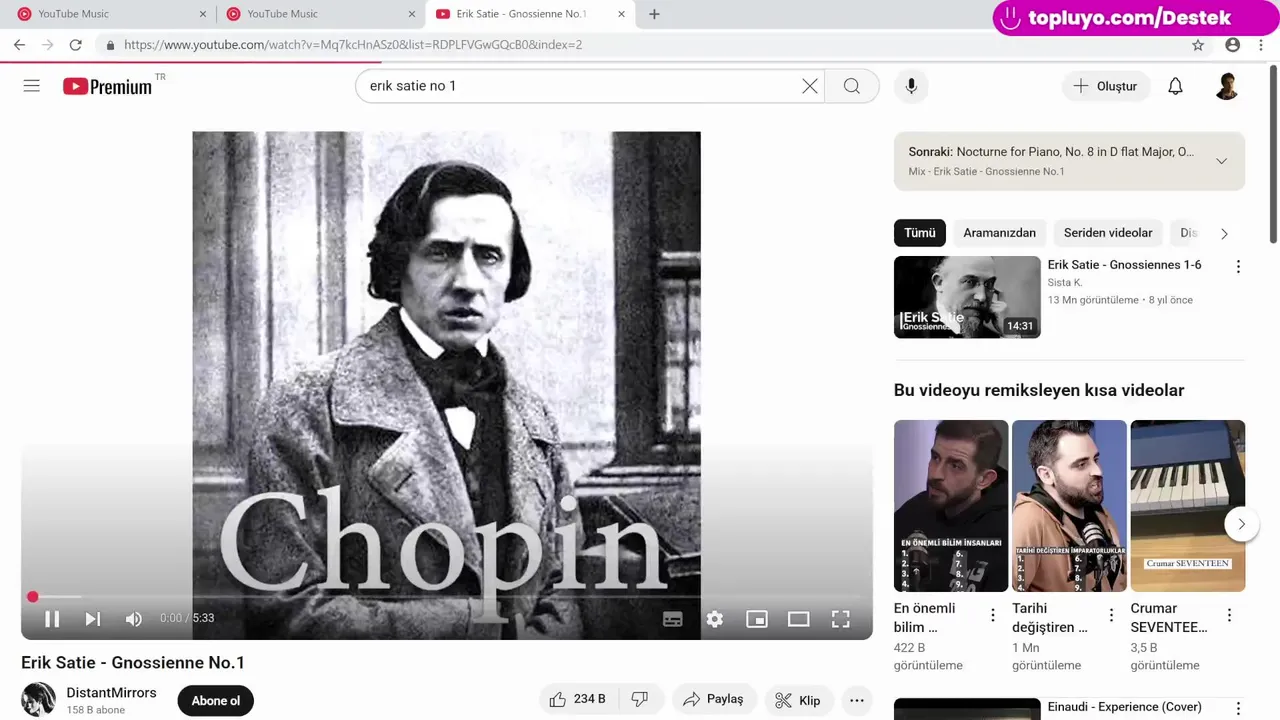Toggle subtitles captions button
1280x720 pixels.
pyautogui.click(x=673, y=619)
